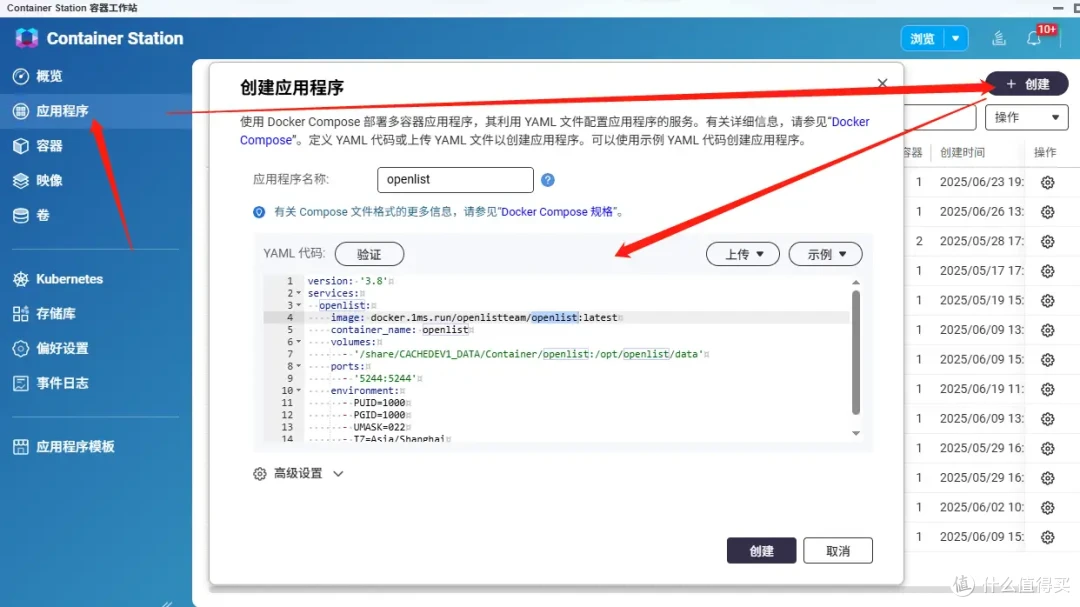Open gear for row 2025/05/17 17:
This screenshot has height=607, width=1080.
(1048, 271)
